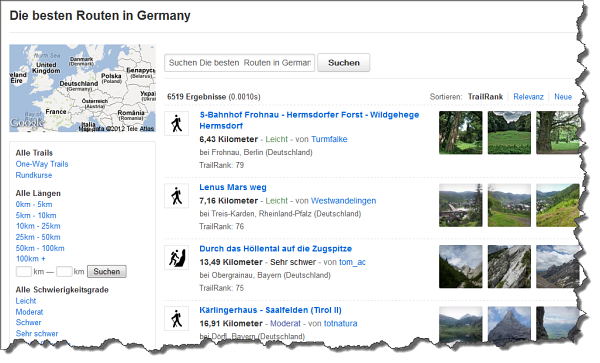Filter length 100km +
Viewport: 600px width, 363px height.
[31, 259]
